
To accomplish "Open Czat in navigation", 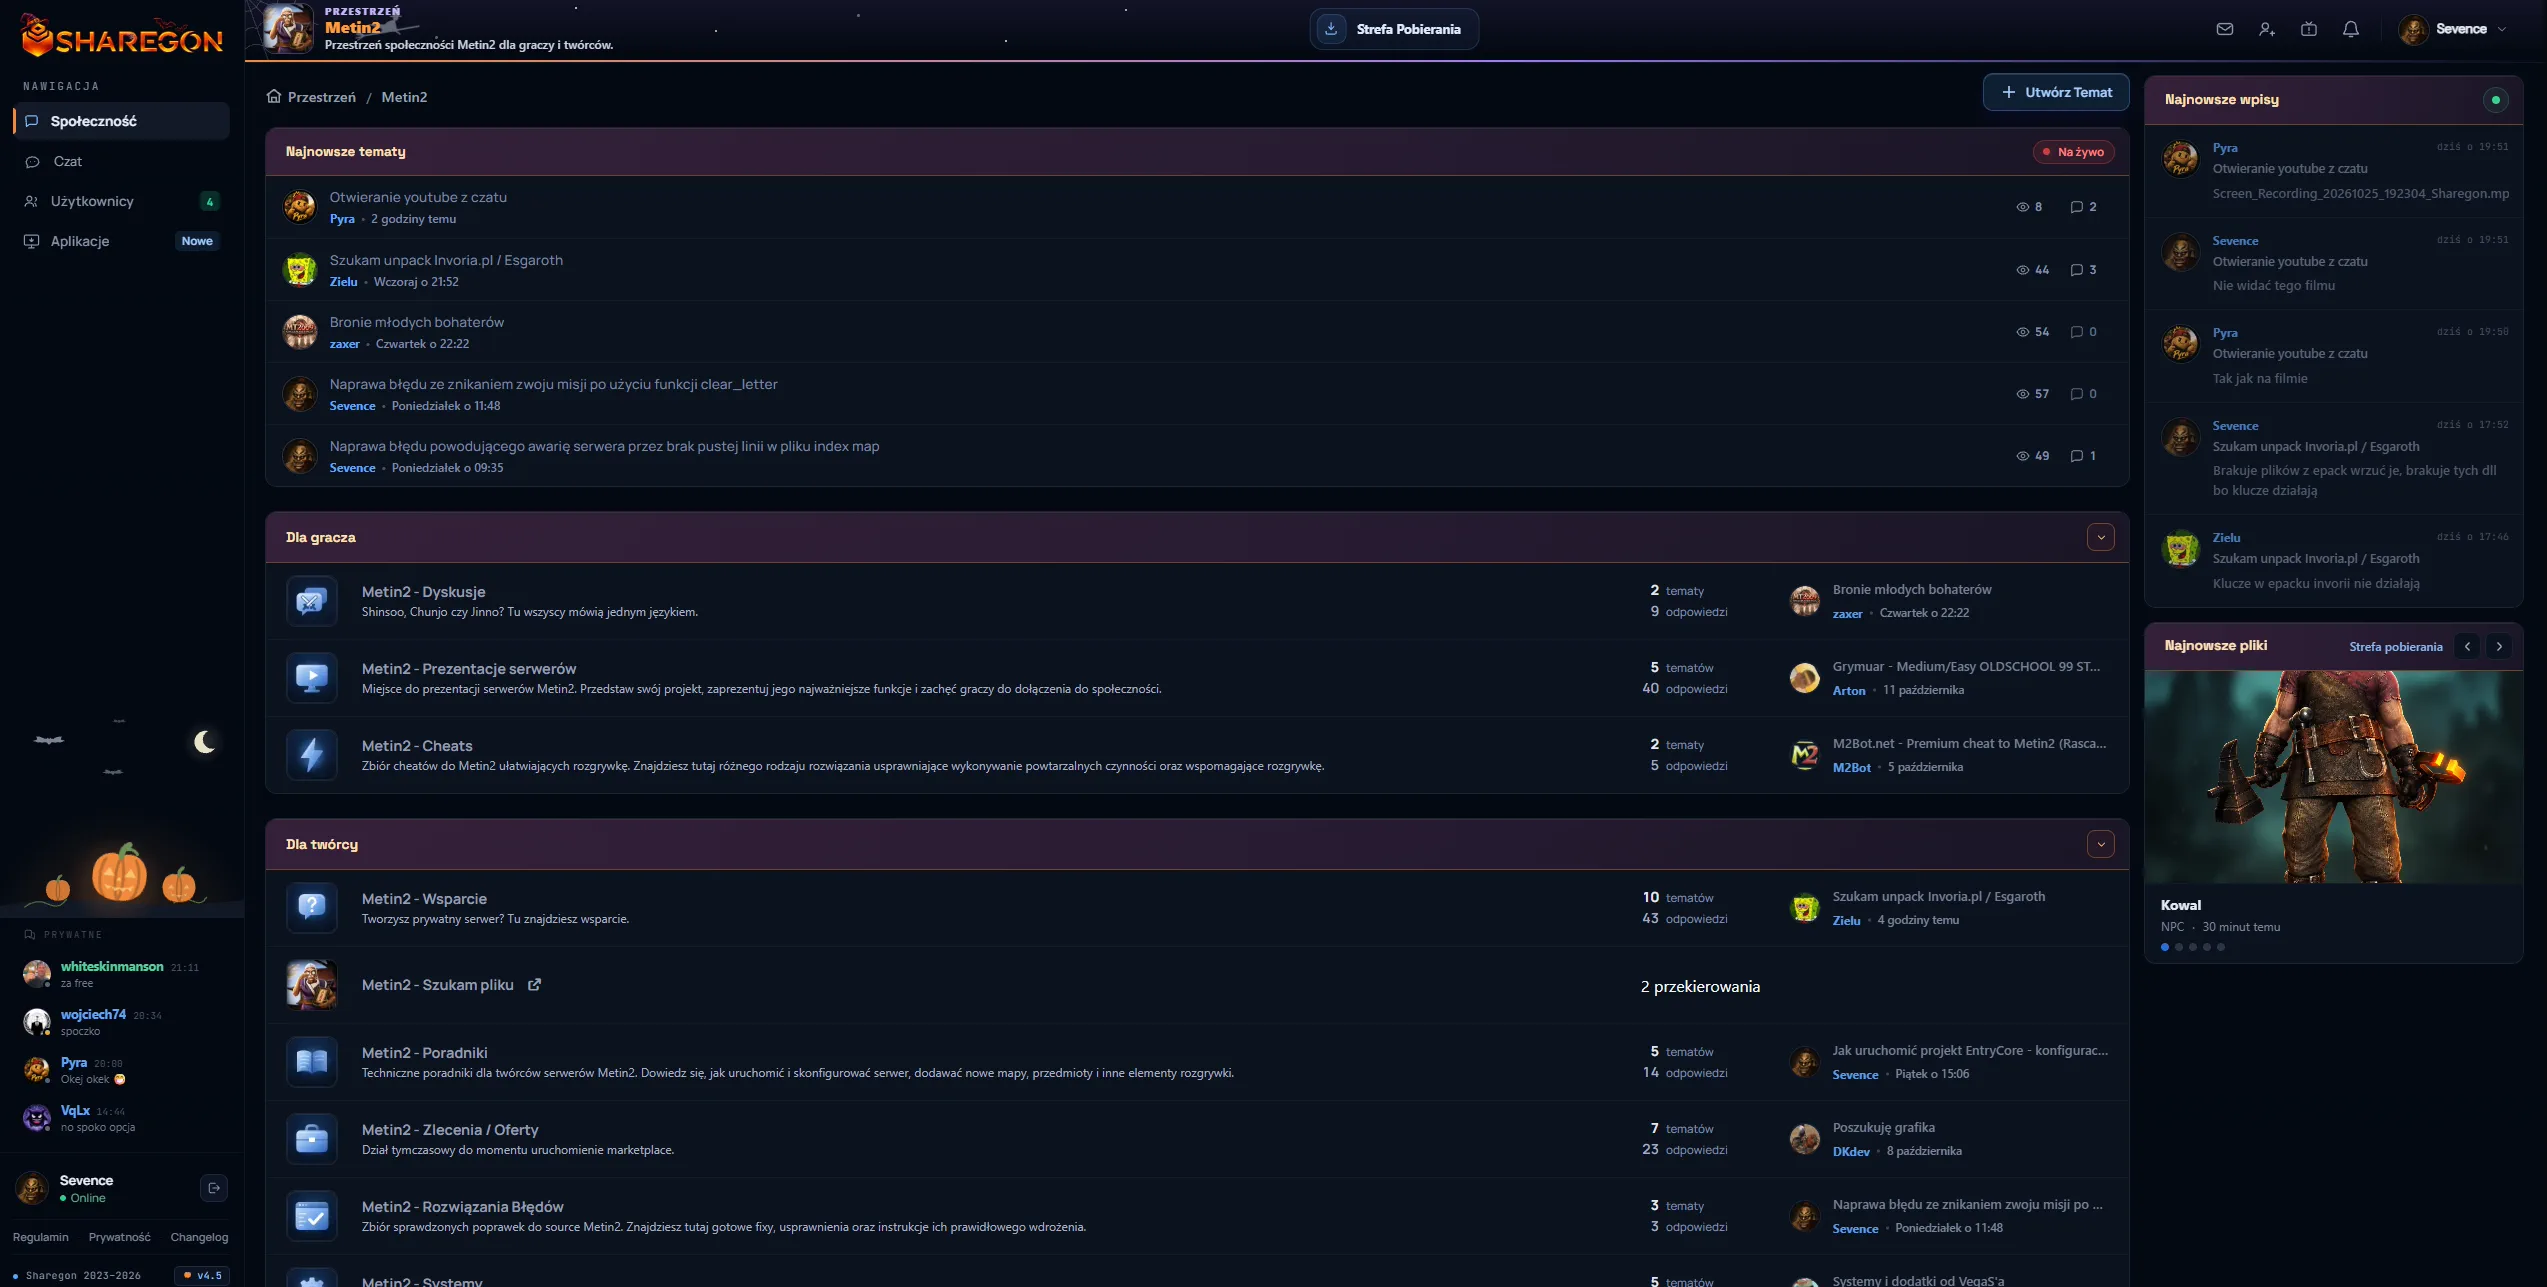I will tap(121, 161).
